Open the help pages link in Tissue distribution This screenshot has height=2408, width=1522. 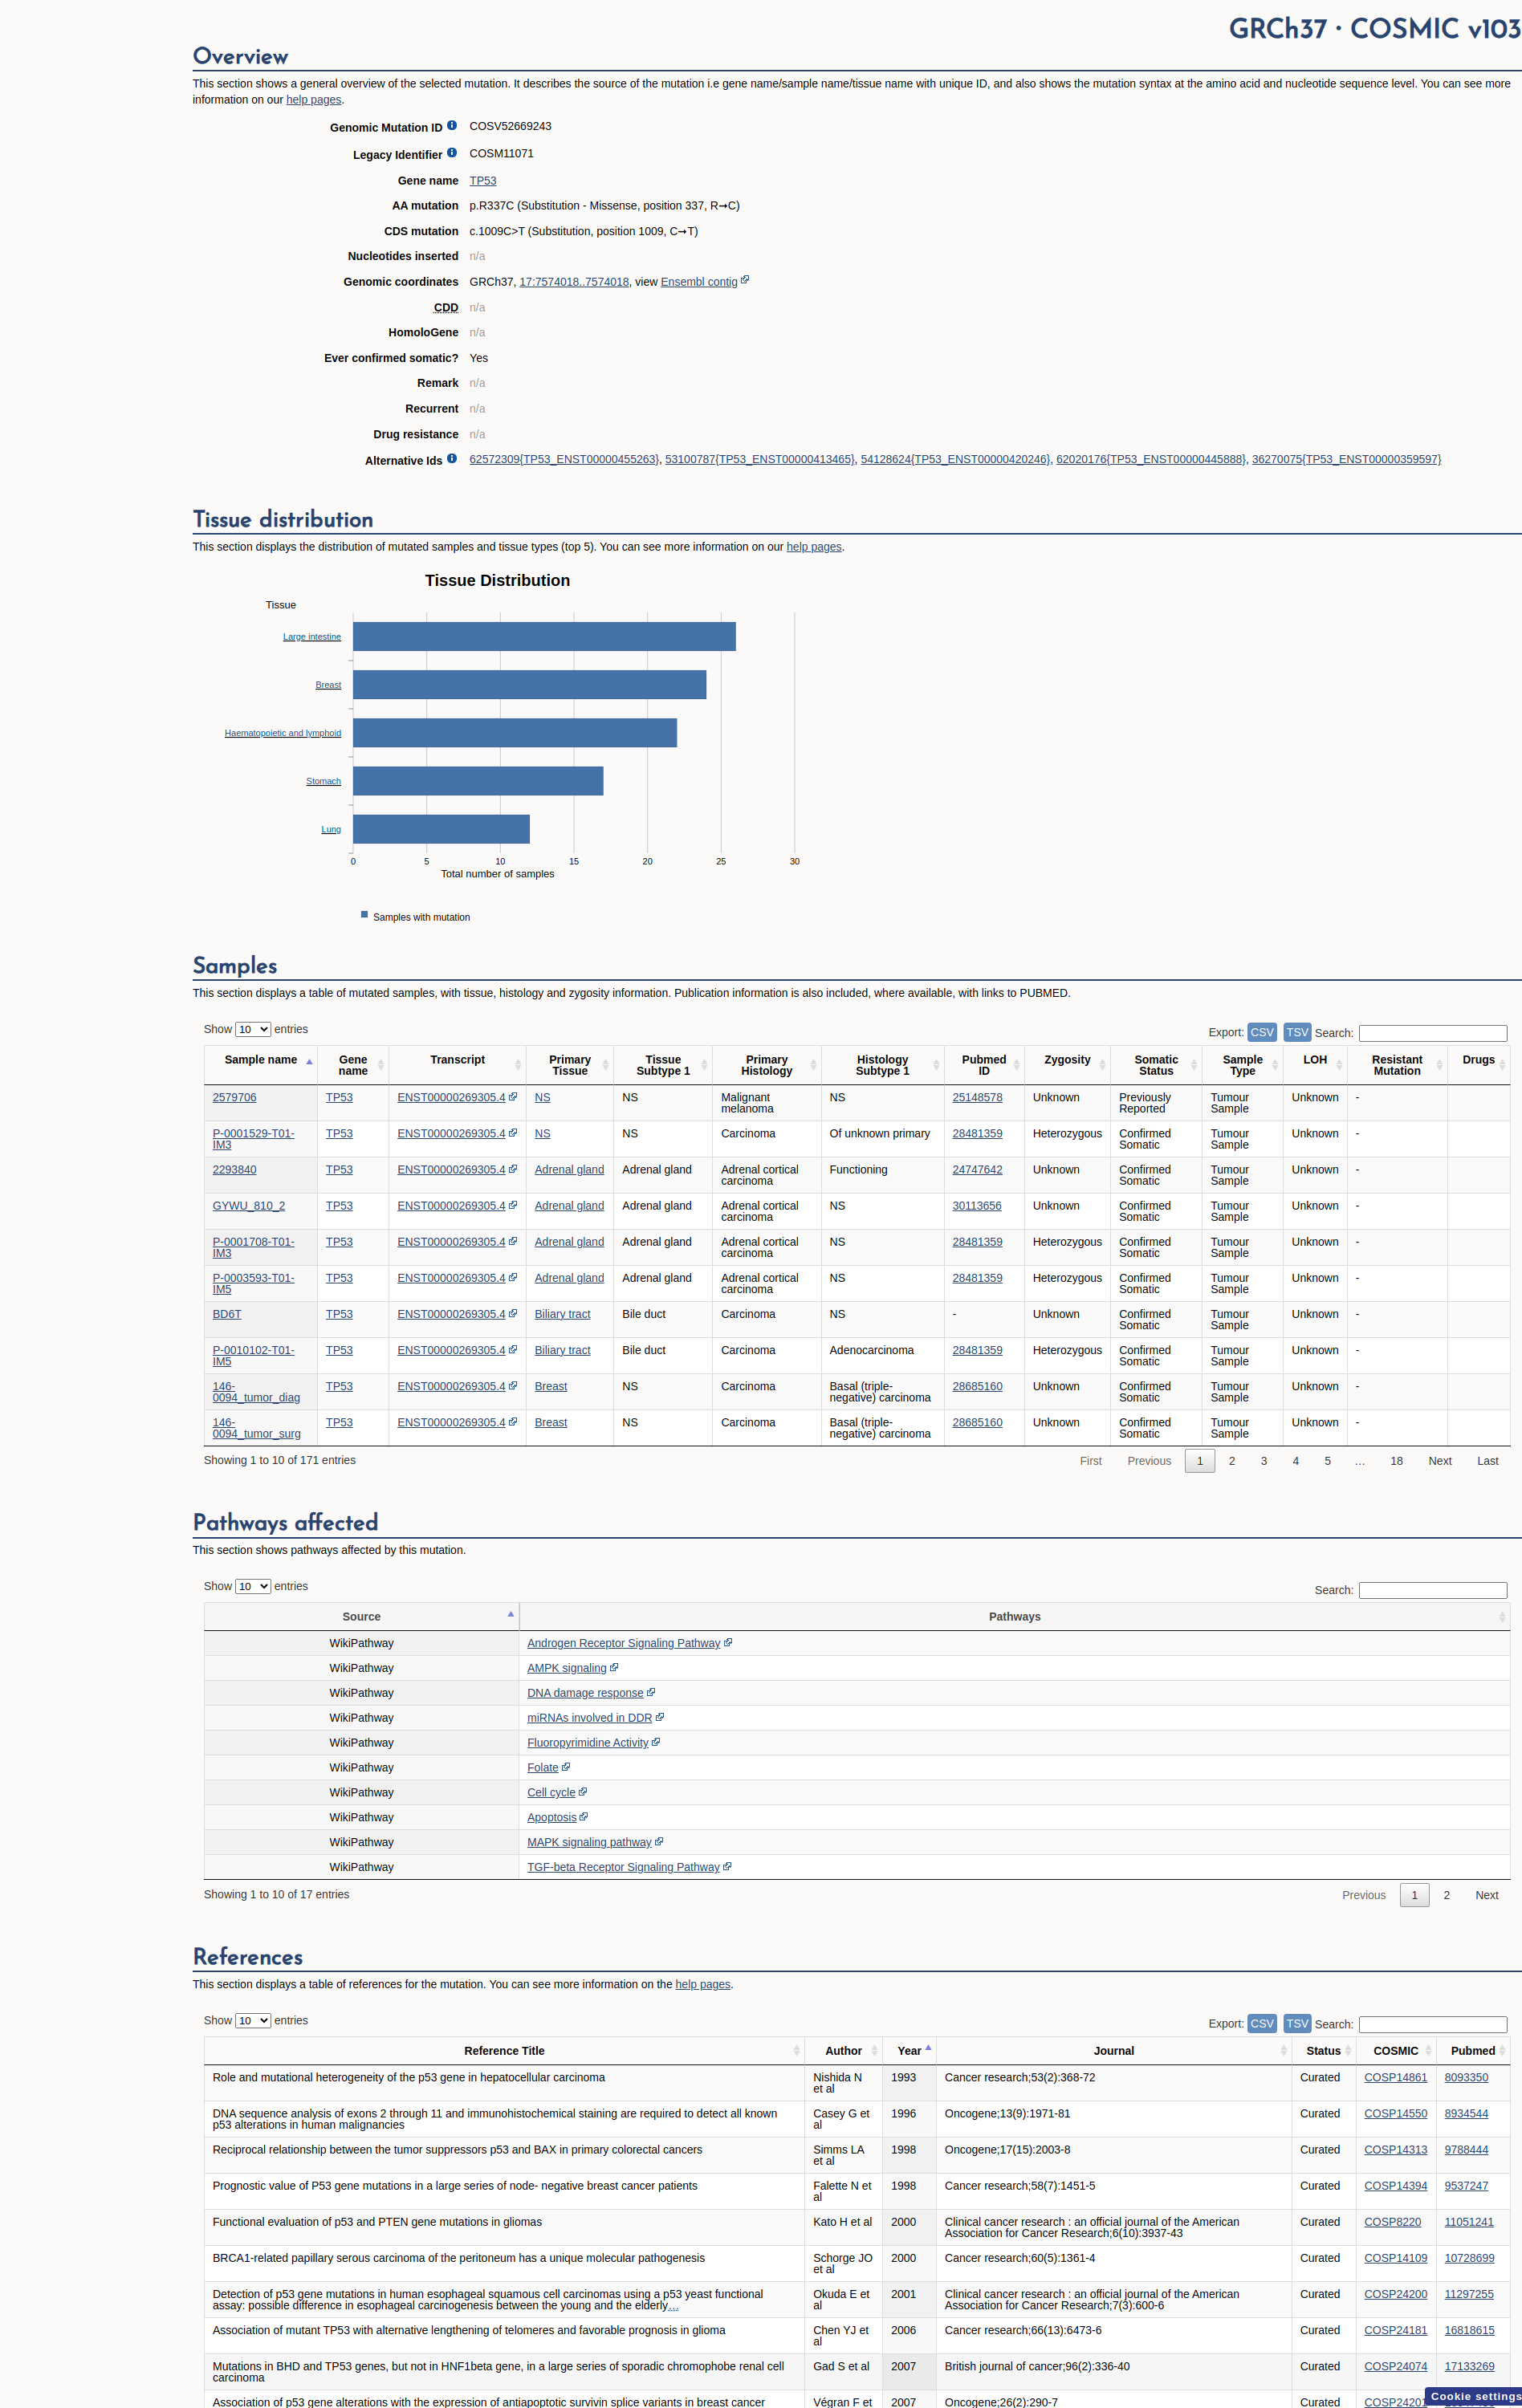click(x=814, y=547)
